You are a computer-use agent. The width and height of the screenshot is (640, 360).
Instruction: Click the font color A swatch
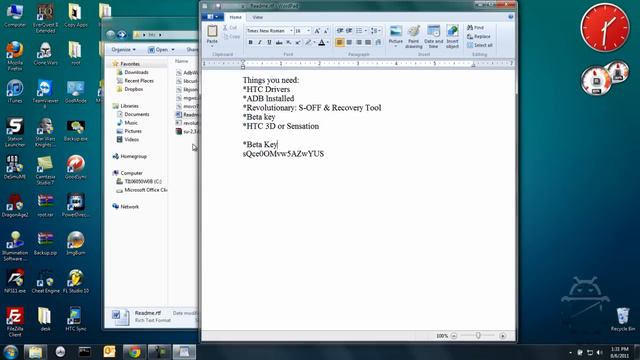[x=322, y=42]
